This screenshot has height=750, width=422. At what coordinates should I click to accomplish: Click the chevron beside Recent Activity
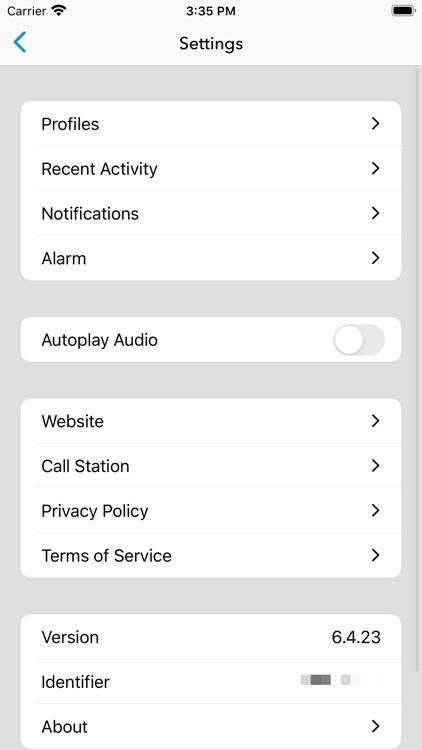(x=376, y=168)
